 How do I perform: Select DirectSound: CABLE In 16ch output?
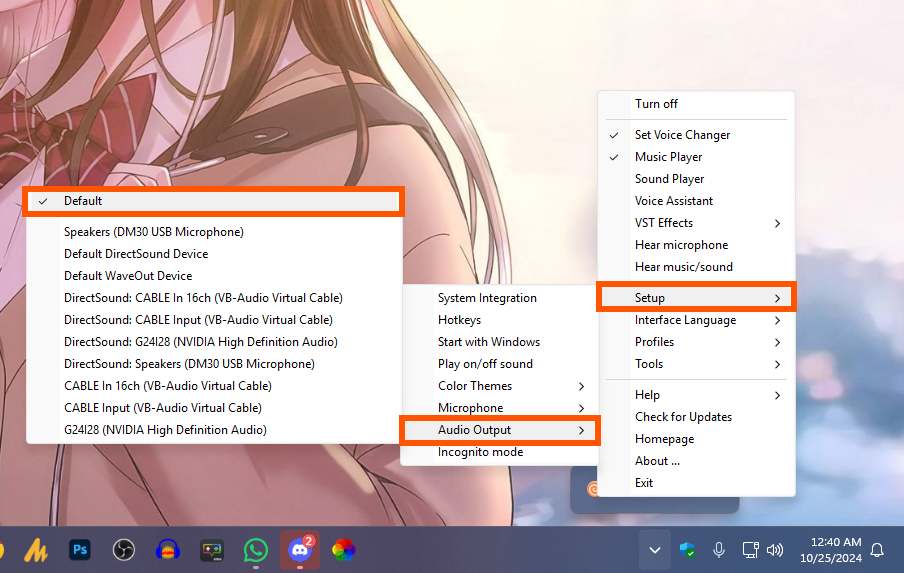coord(213,297)
